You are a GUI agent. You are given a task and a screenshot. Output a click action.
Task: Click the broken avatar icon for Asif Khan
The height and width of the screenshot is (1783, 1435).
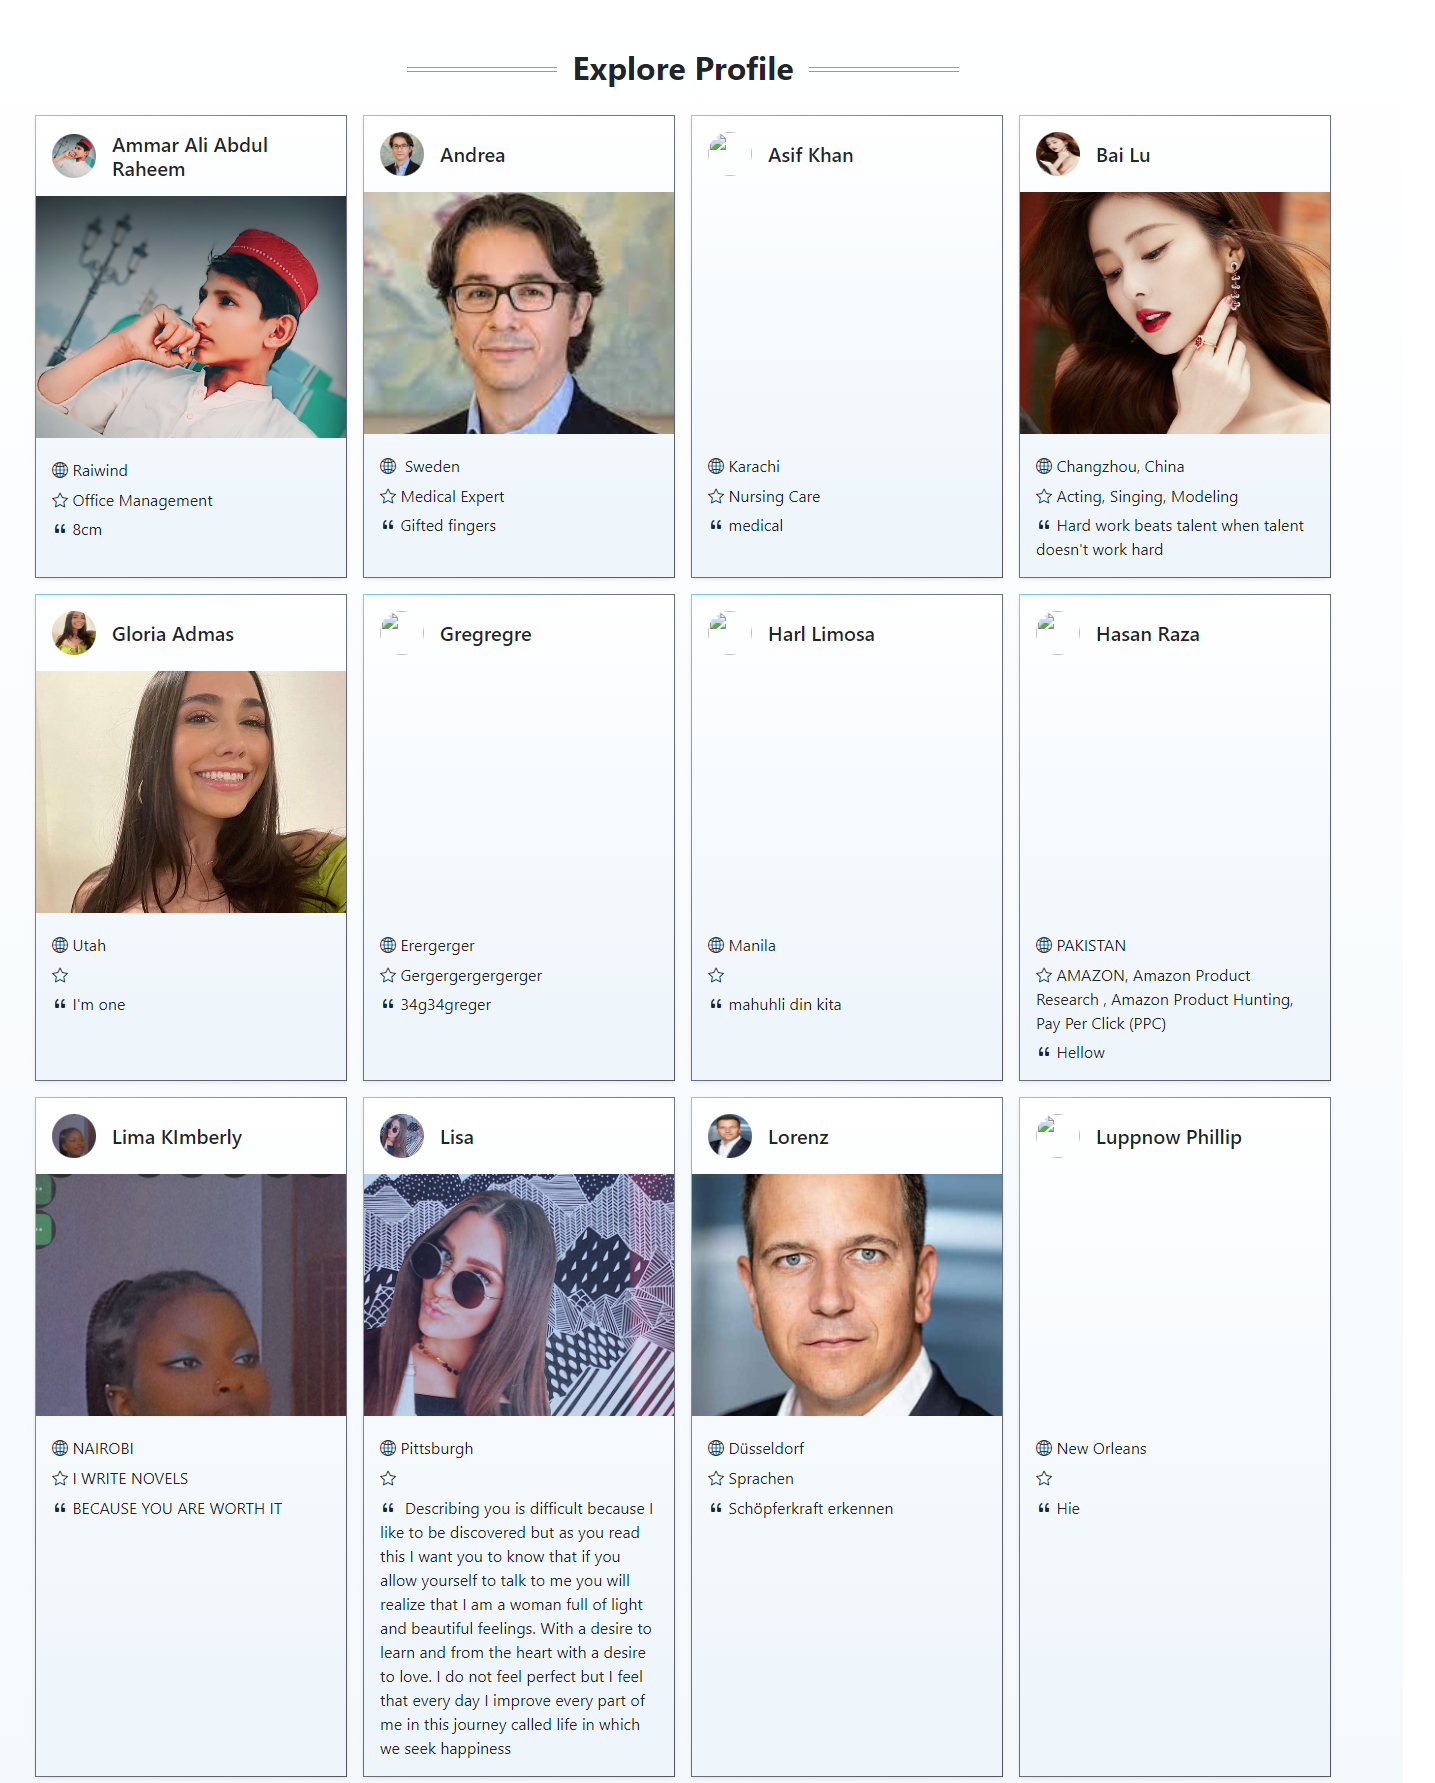pos(730,154)
